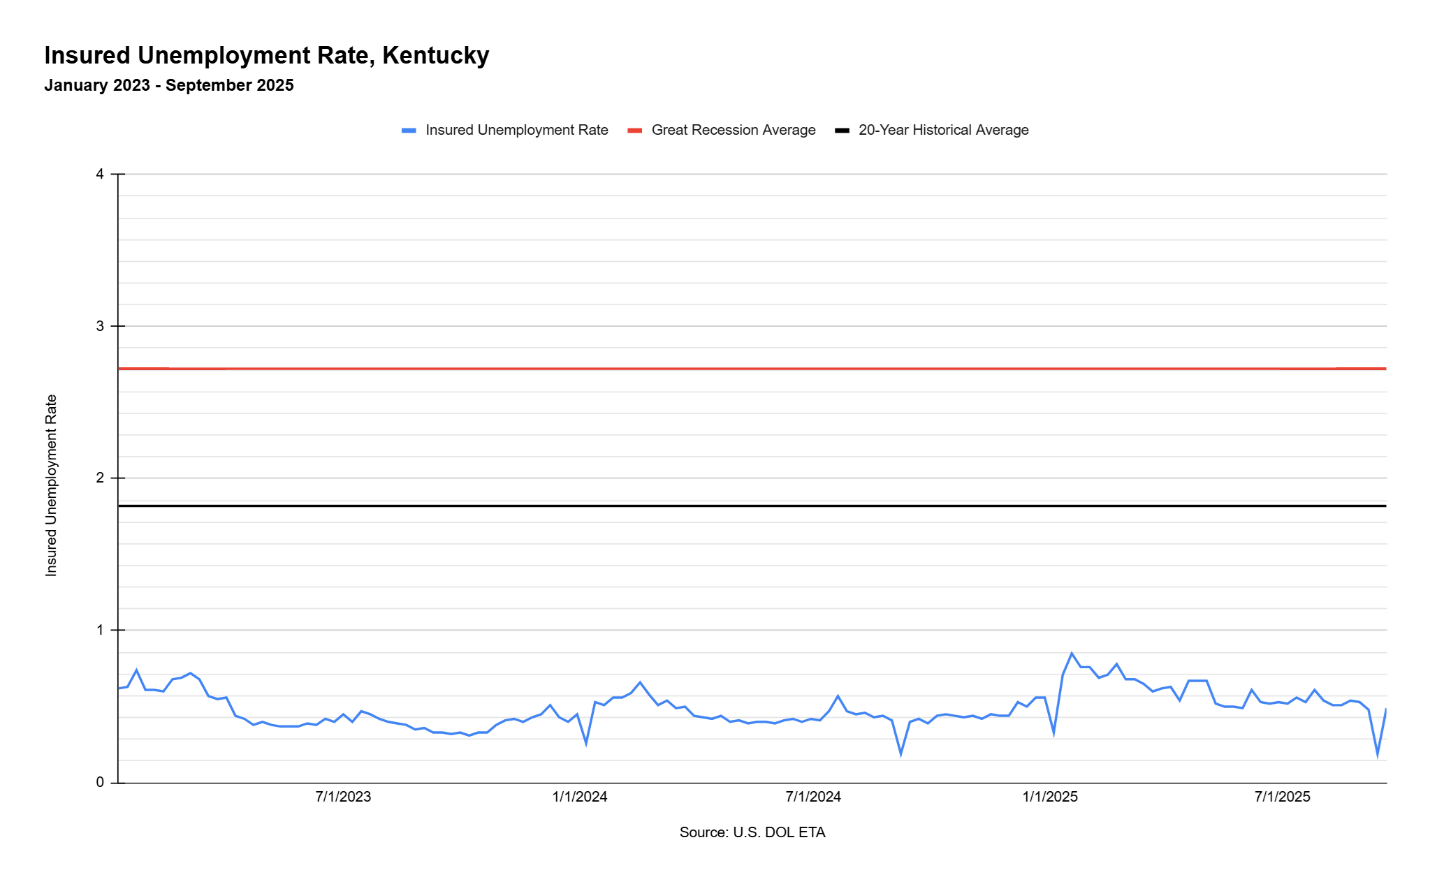The width and height of the screenshot is (1430, 884).
Task: Click the y-axis tick label 2
Action: pyautogui.click(x=100, y=478)
